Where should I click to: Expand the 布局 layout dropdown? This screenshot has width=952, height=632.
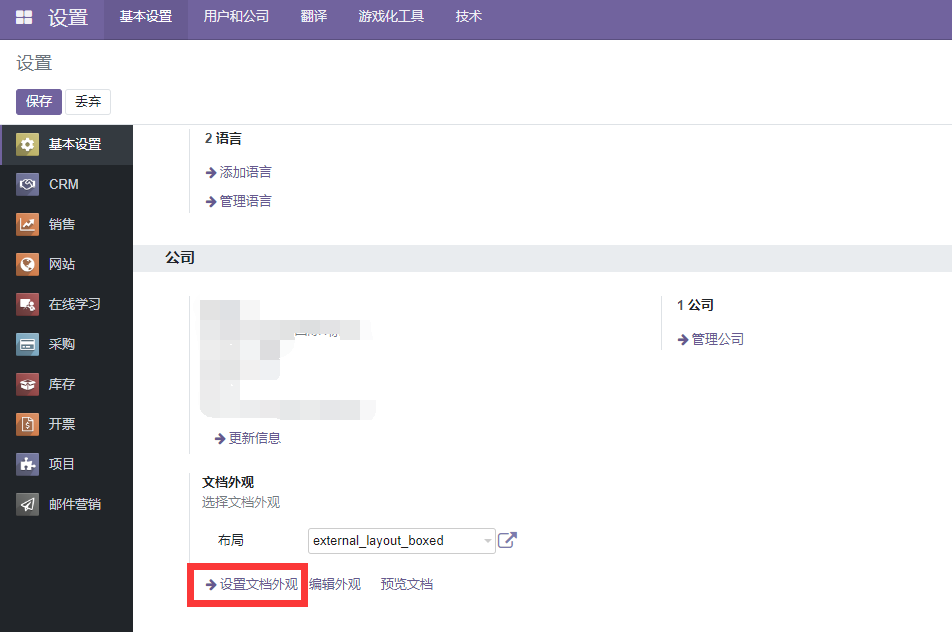coord(401,540)
